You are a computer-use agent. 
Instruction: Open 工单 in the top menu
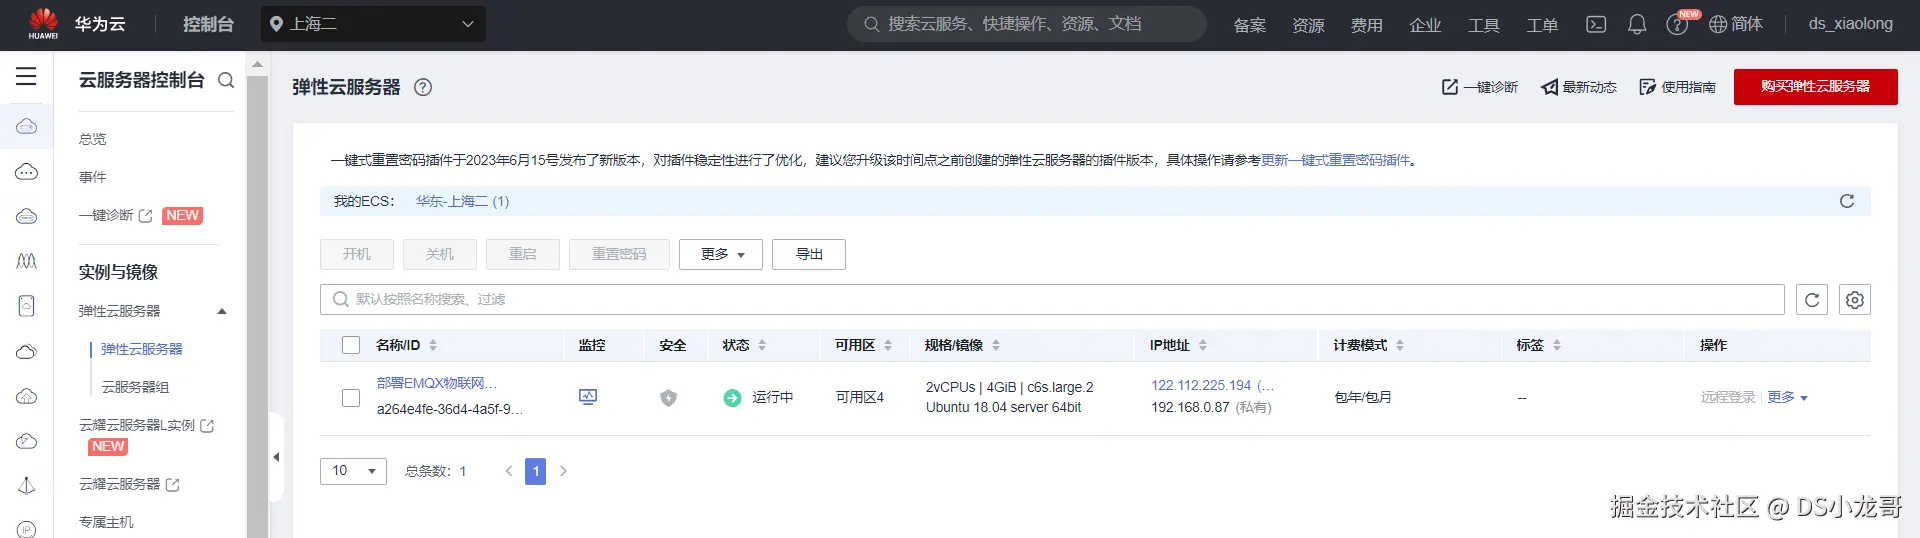[1542, 25]
